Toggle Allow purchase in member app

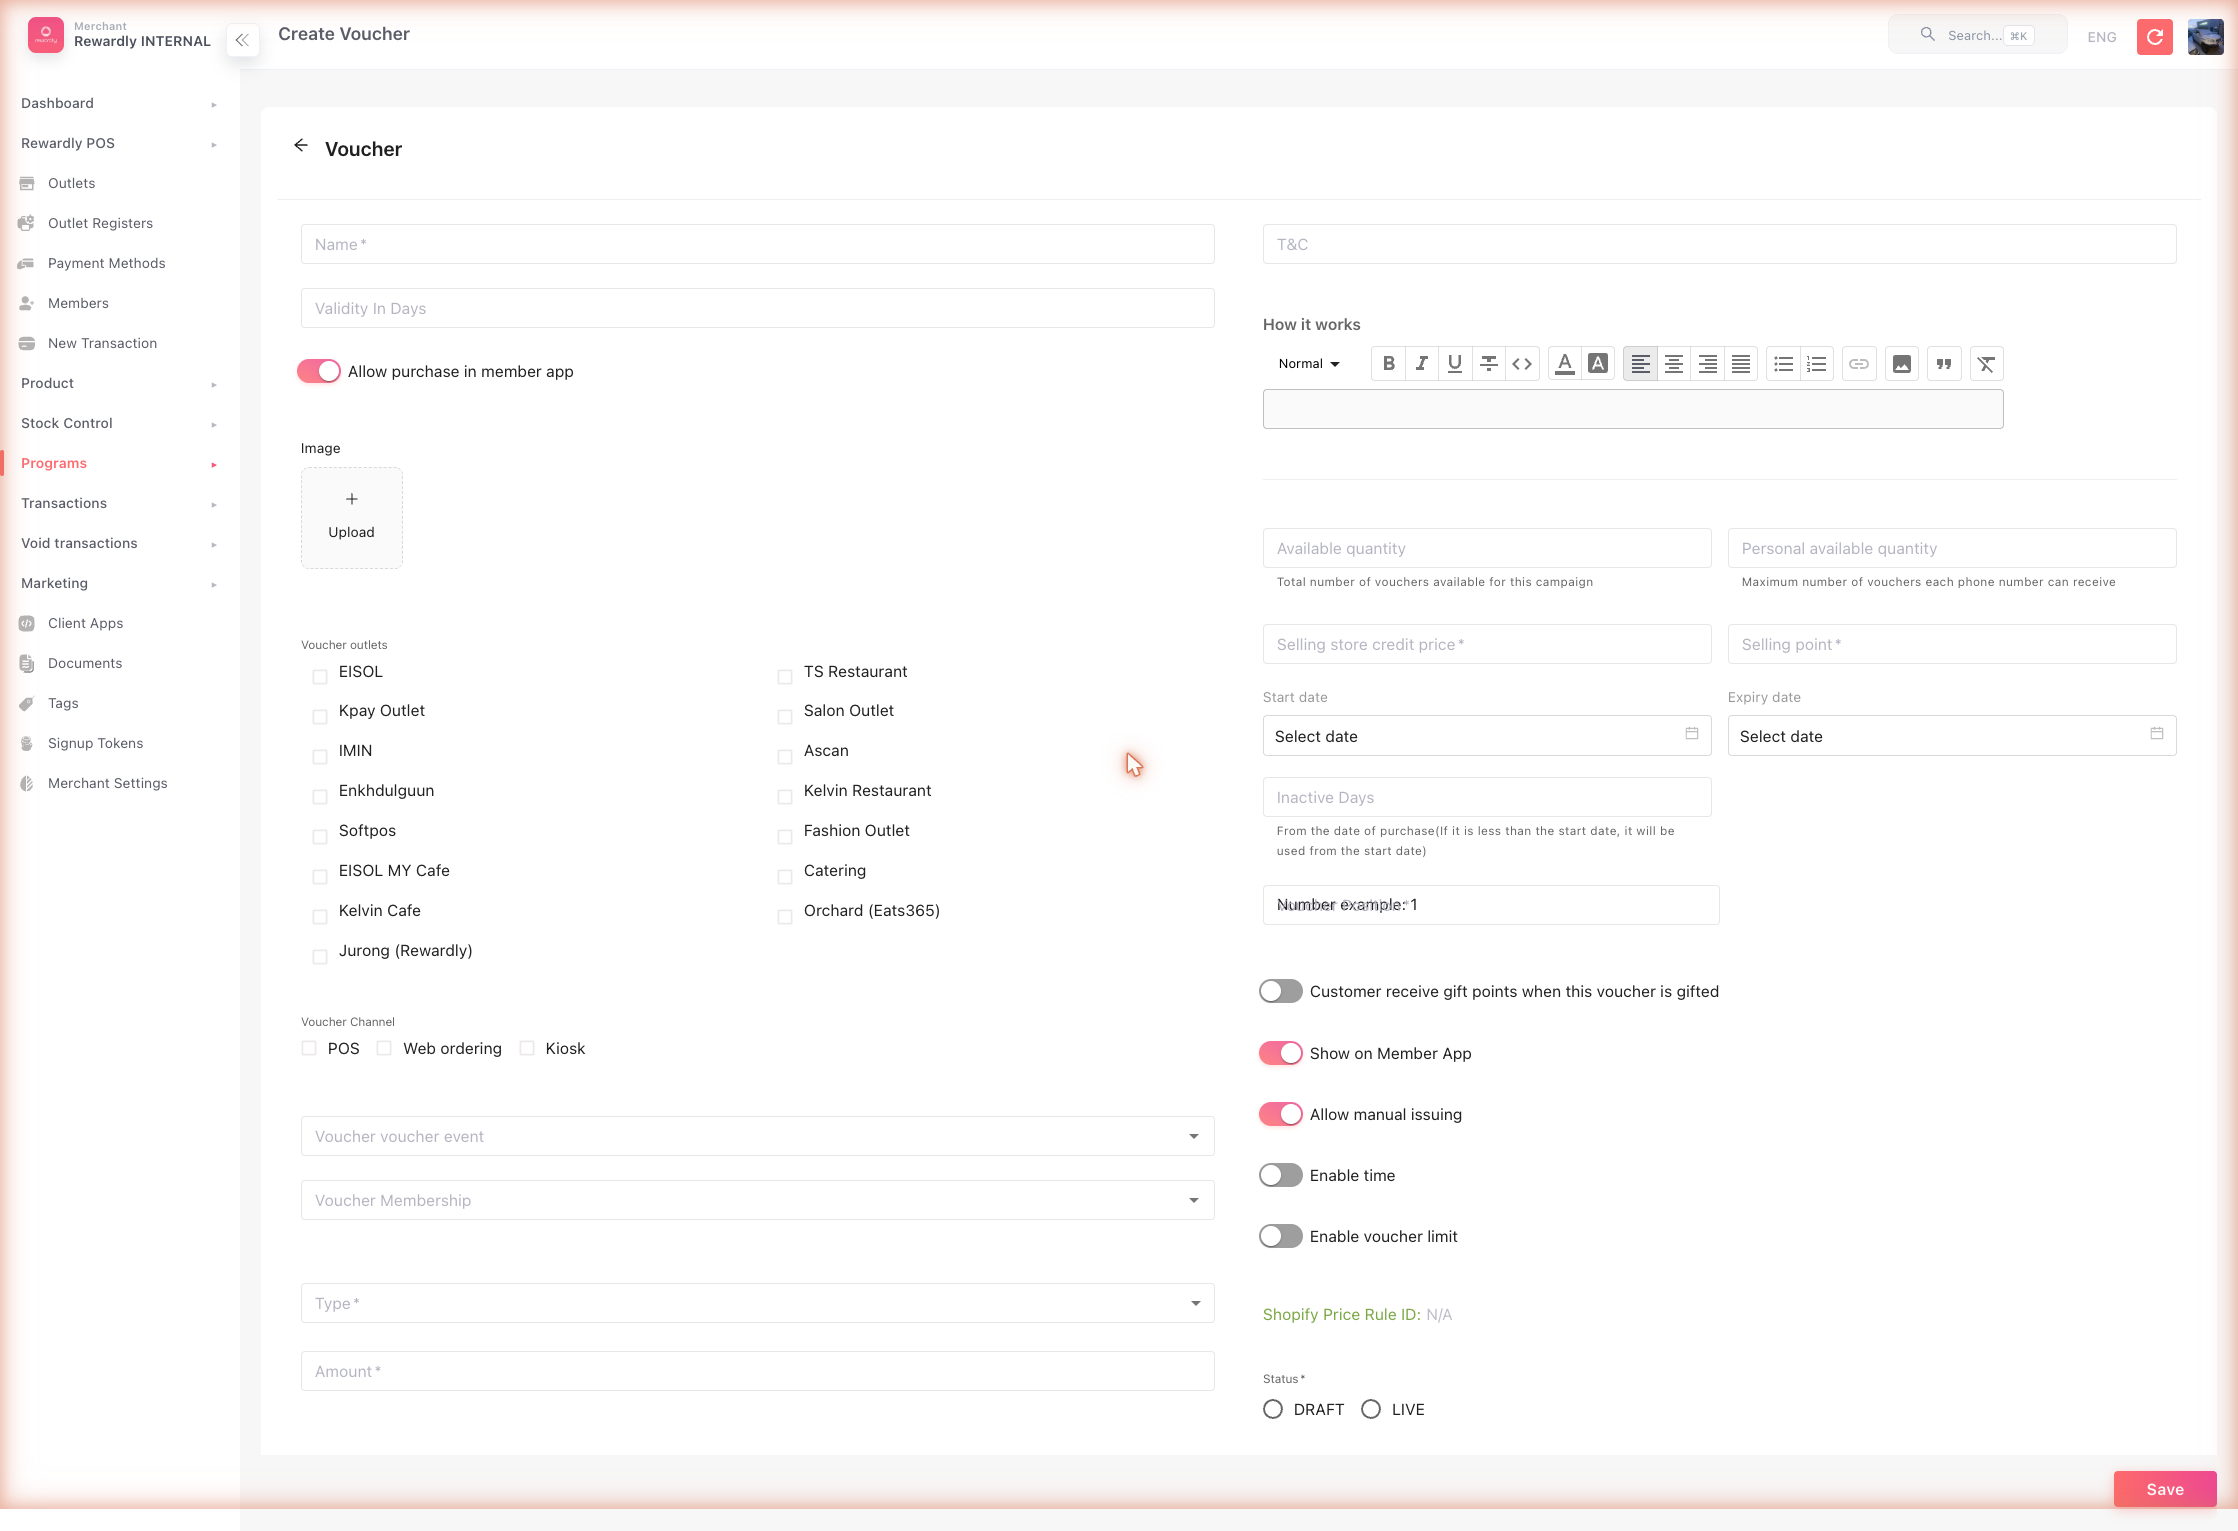tap(319, 371)
